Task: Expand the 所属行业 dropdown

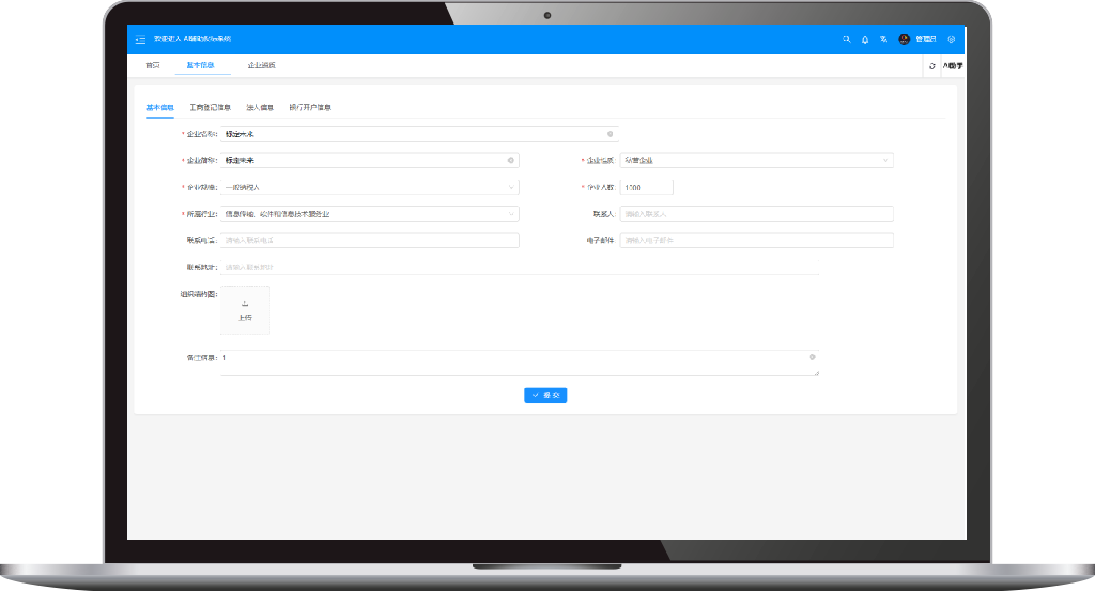Action: click(x=369, y=214)
